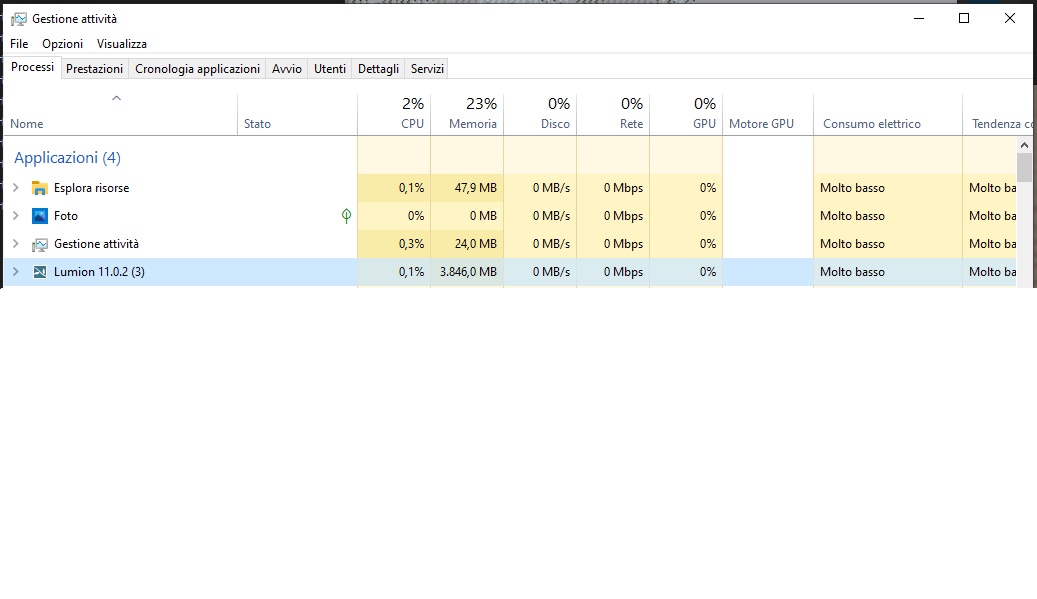The width and height of the screenshot is (1037, 599).
Task: Expand the Gestione attività process group
Action: click(16, 244)
